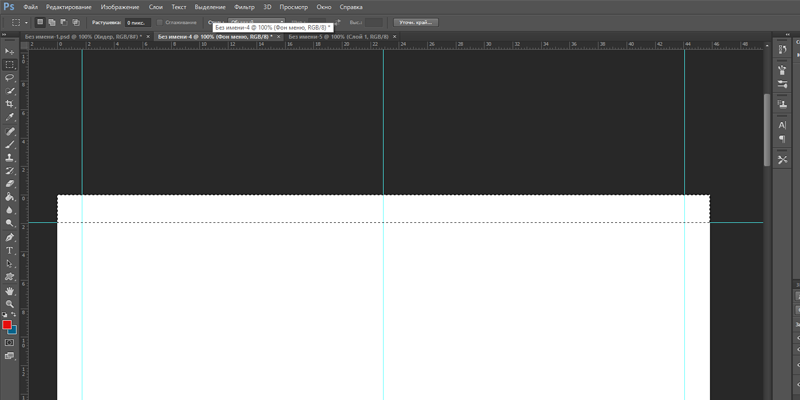The width and height of the screenshot is (800, 400).
Task: Select the Lasso tool
Action: [10, 77]
